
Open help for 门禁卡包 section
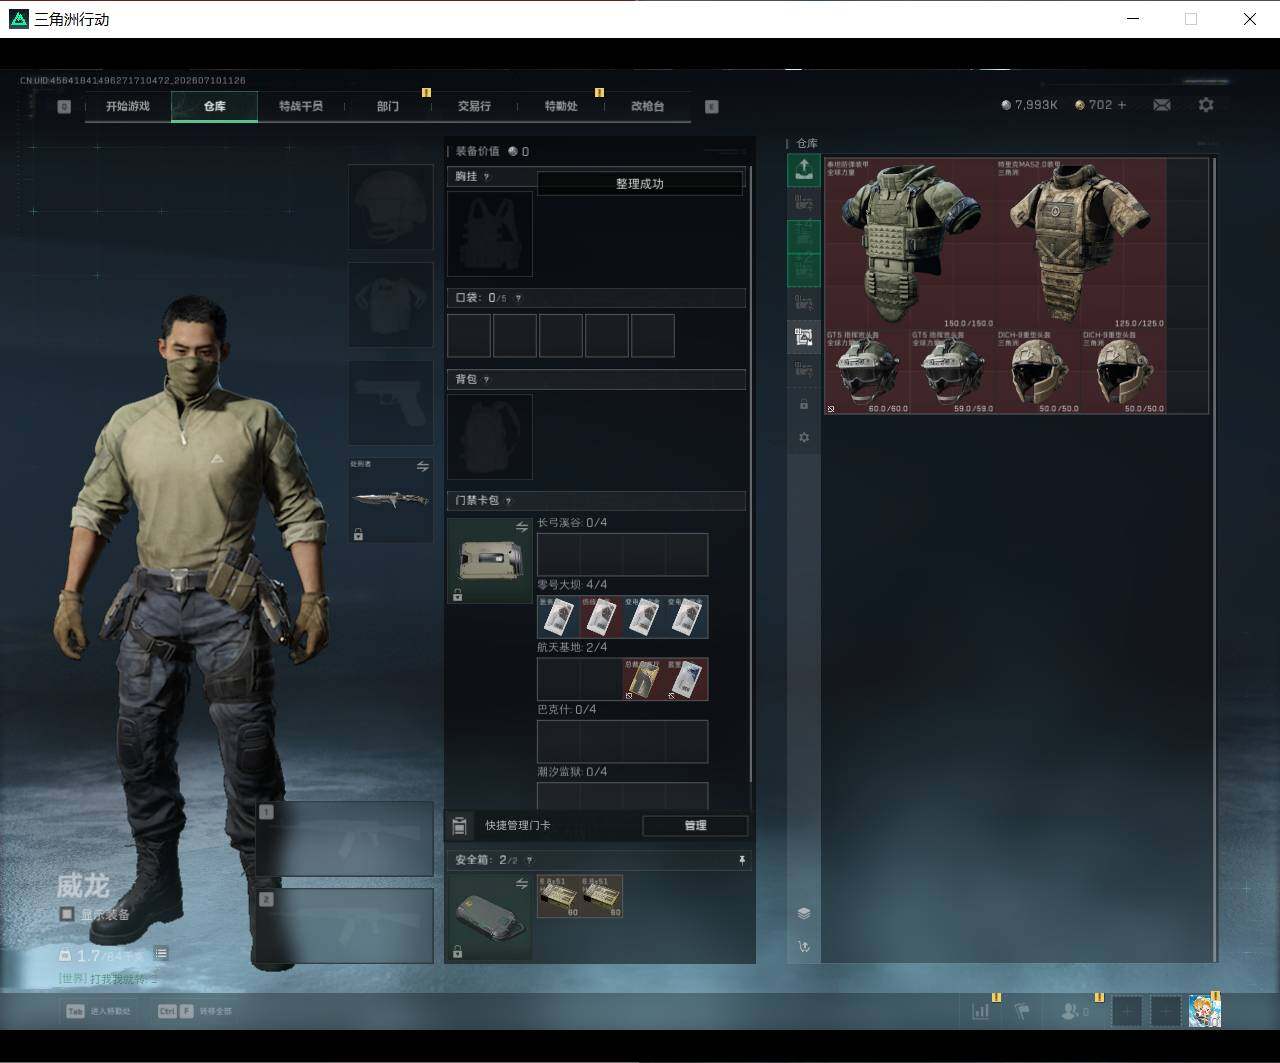[x=508, y=501]
